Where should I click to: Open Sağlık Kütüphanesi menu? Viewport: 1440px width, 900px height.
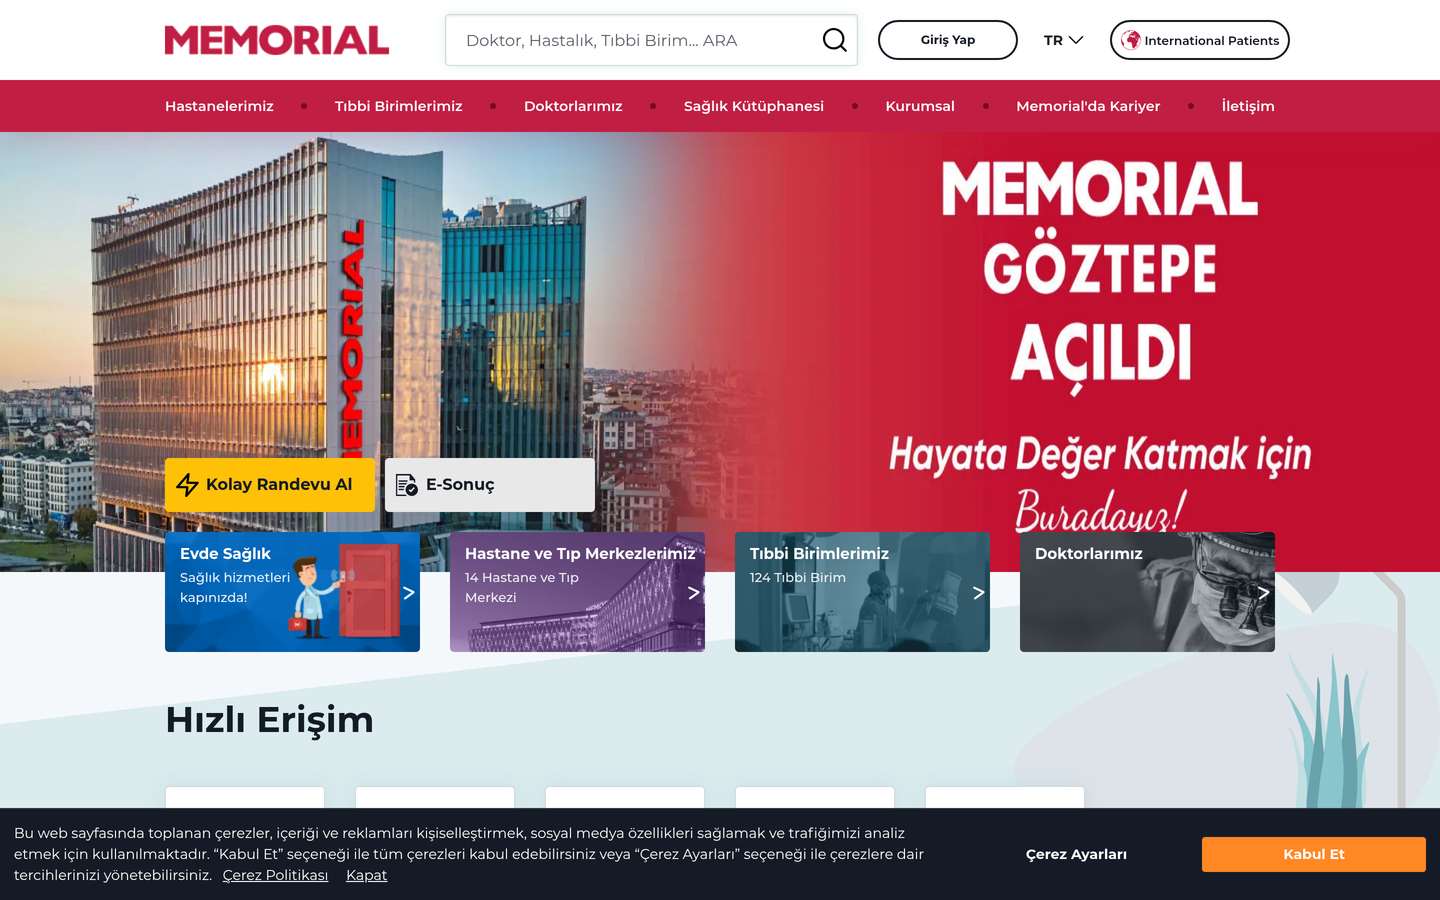pyautogui.click(x=754, y=106)
